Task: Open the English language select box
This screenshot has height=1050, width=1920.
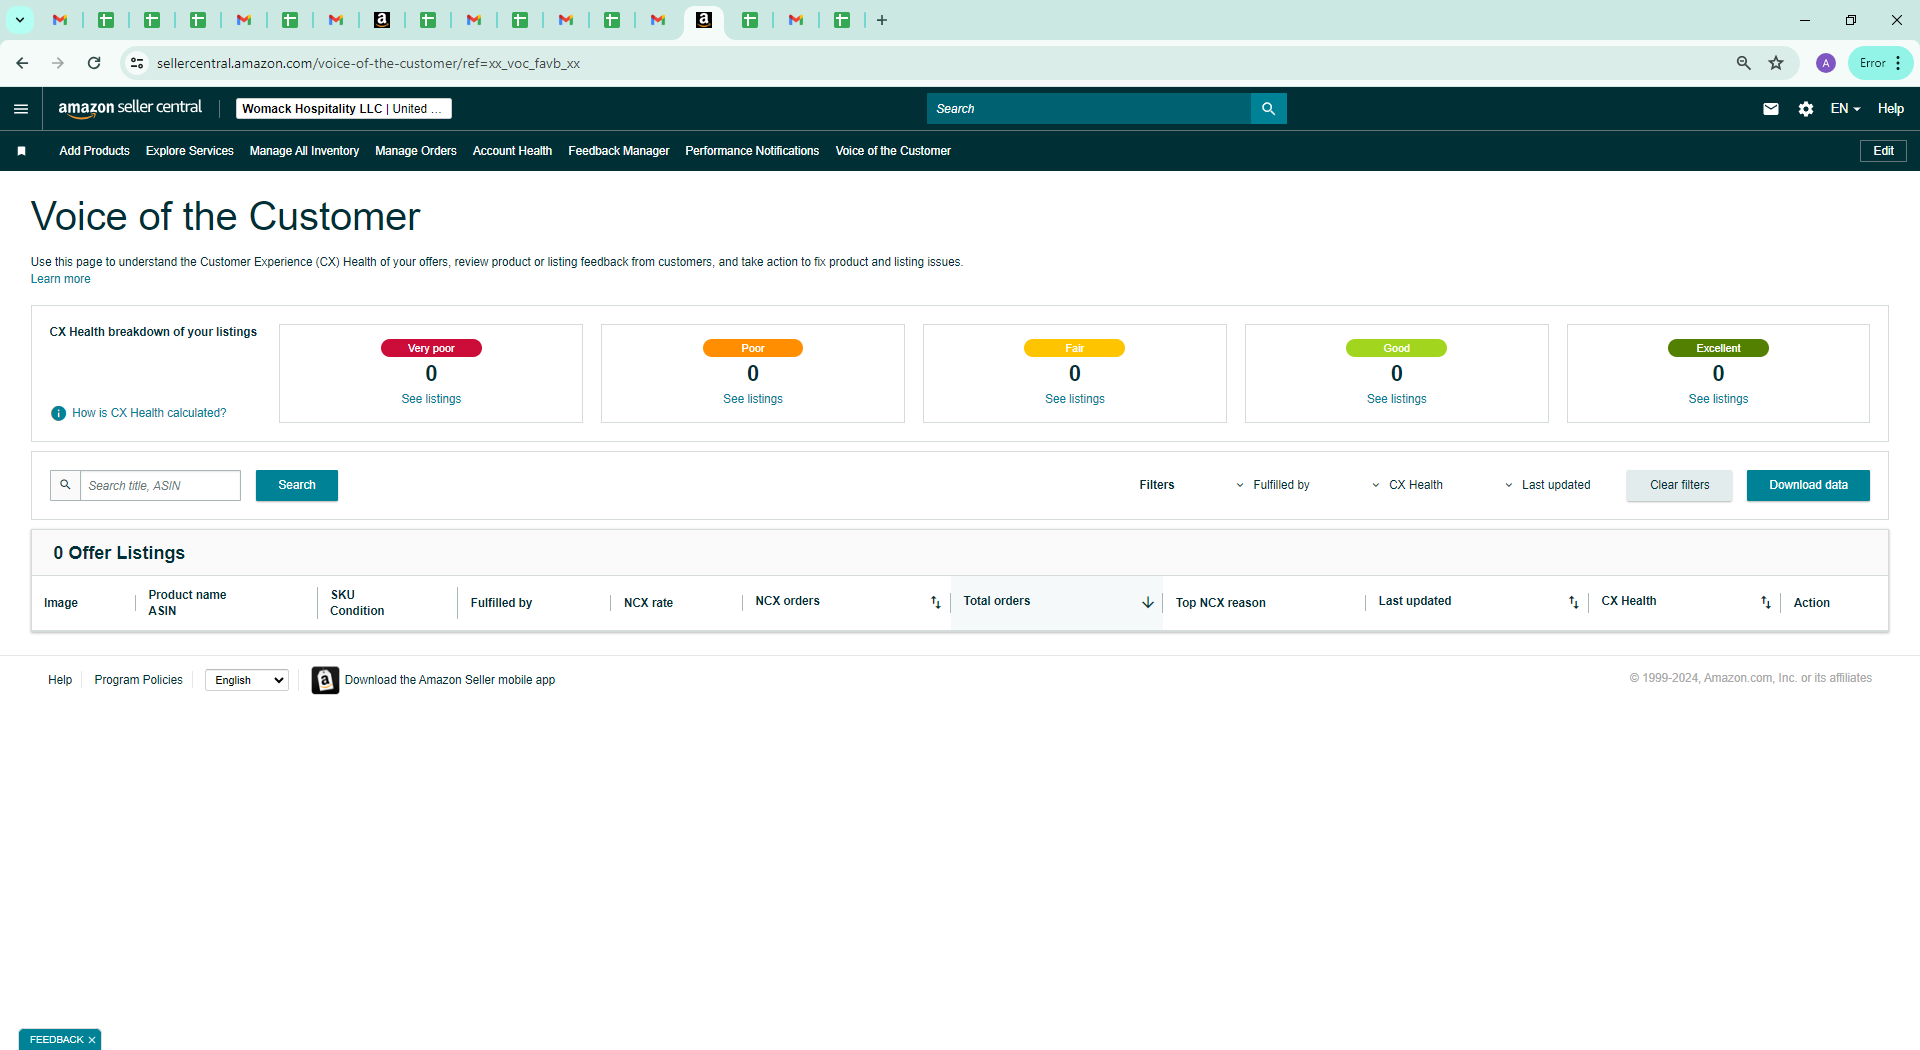Action: [x=247, y=680]
